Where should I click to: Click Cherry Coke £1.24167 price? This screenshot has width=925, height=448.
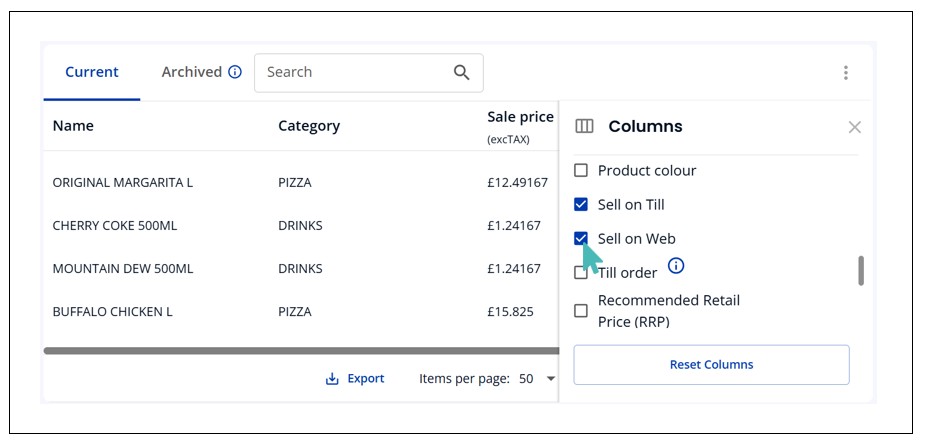coord(514,225)
